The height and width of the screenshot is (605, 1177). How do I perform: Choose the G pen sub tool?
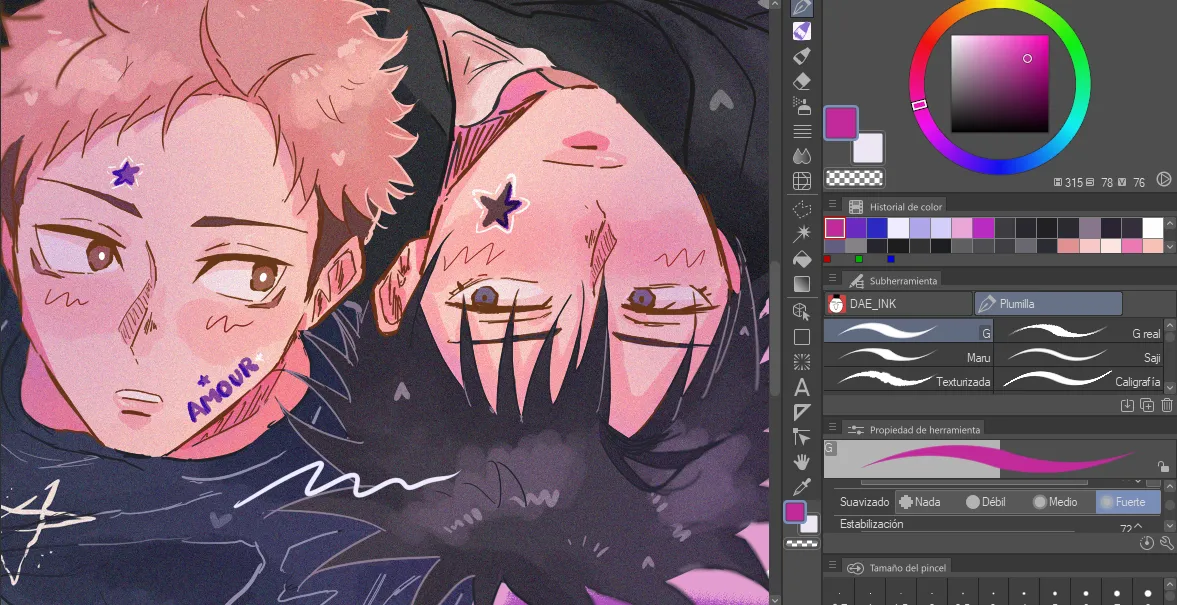(x=908, y=331)
